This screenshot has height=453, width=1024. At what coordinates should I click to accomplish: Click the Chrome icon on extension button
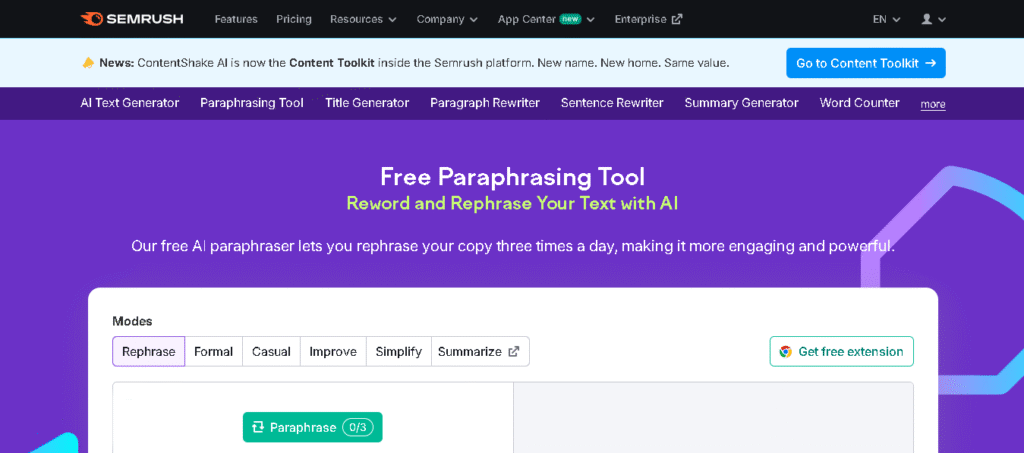click(x=786, y=352)
